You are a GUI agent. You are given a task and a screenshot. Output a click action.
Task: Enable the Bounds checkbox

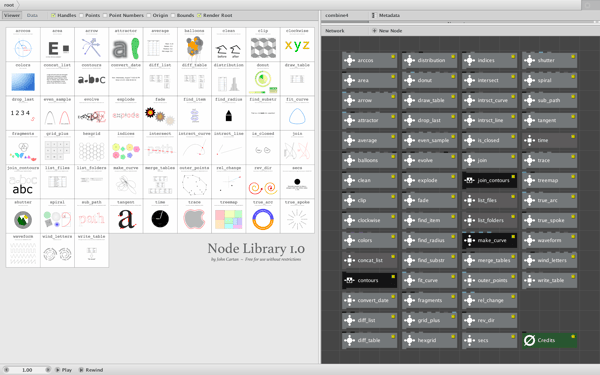173,15
